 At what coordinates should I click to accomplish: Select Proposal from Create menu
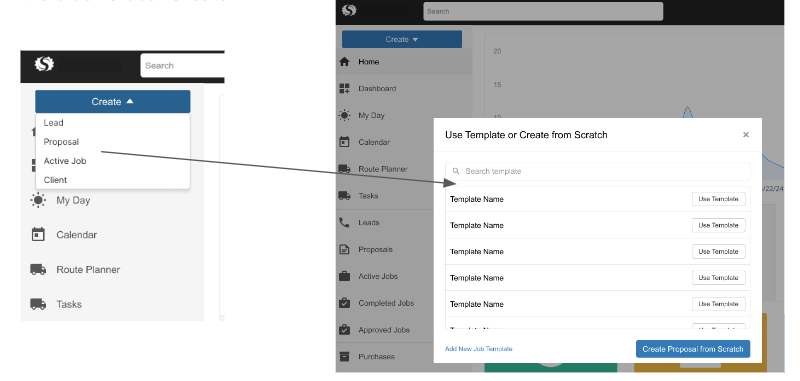[x=61, y=142]
